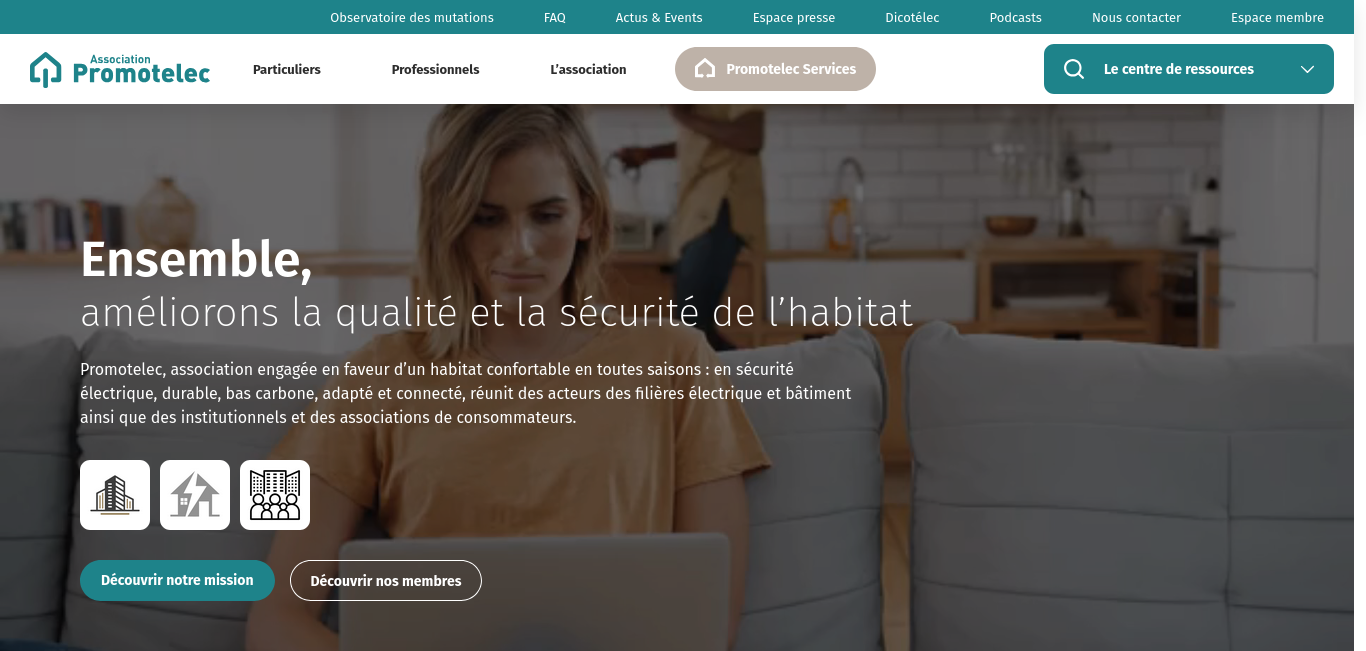Select the house with lightning bolt icon
Image resolution: width=1366 pixels, height=651 pixels.
point(195,495)
